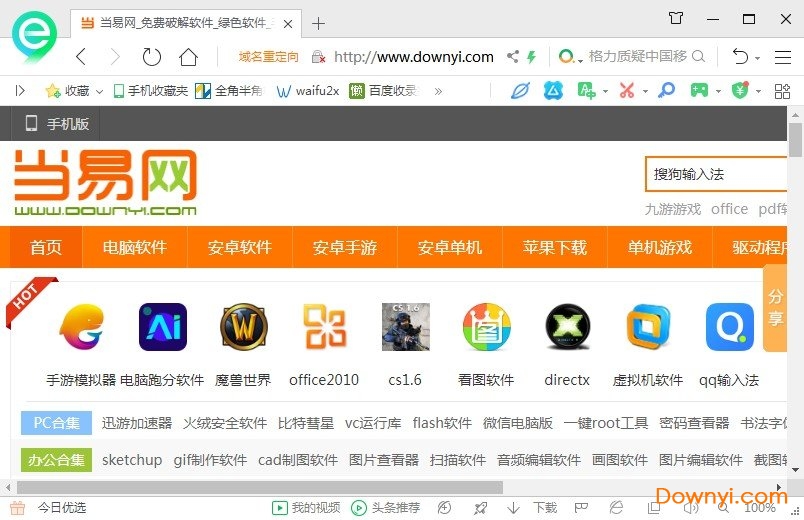Click the browser home button

click(x=188, y=57)
